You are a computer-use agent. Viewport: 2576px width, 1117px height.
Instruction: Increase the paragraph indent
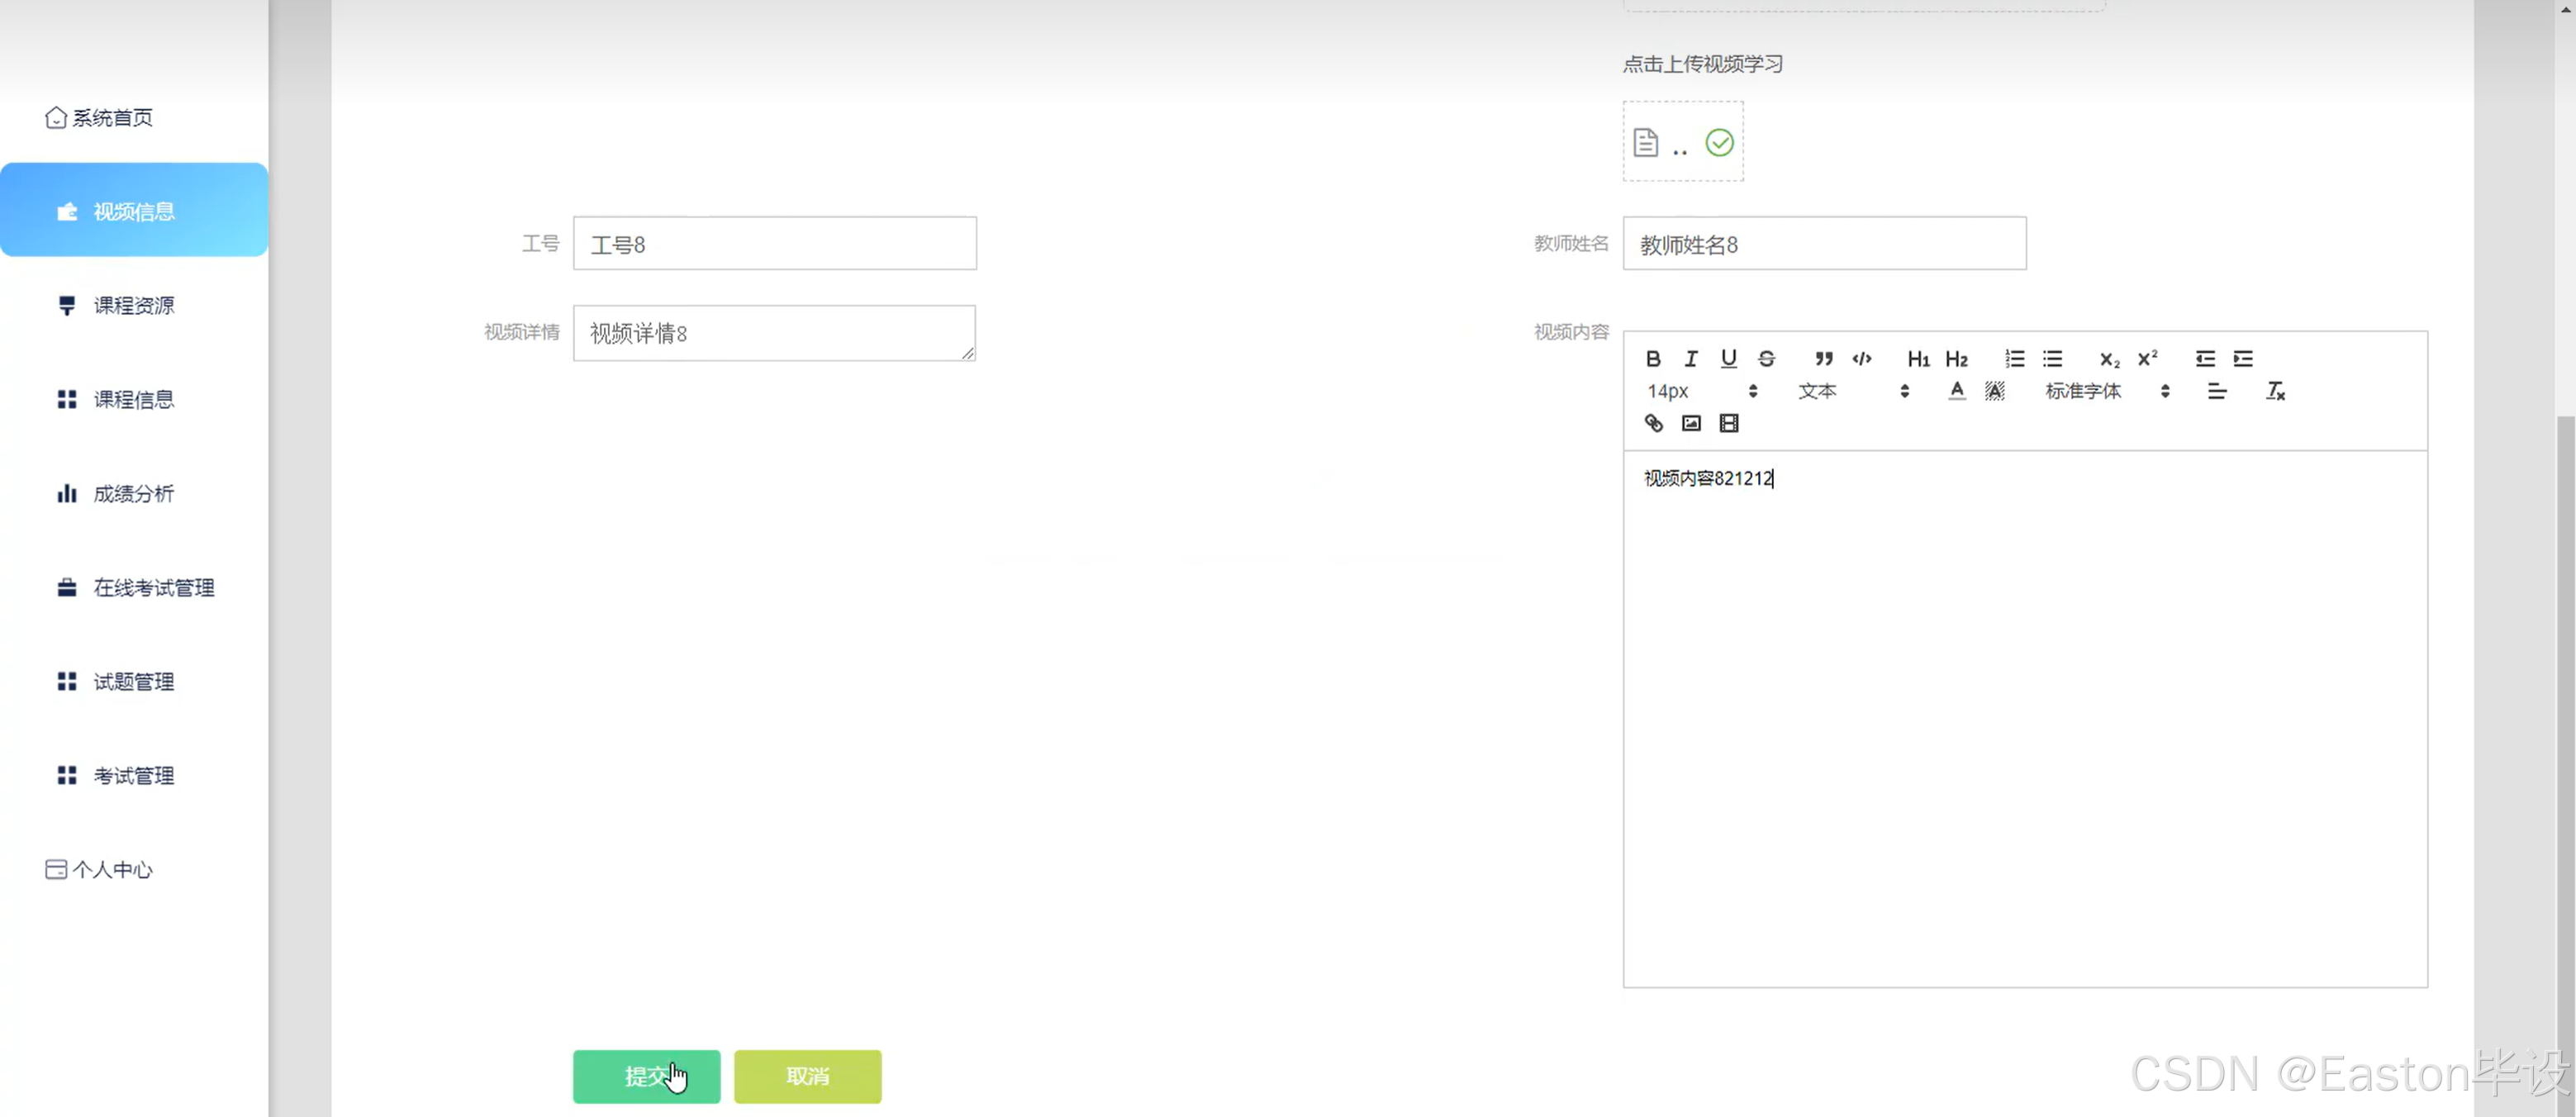2243,359
